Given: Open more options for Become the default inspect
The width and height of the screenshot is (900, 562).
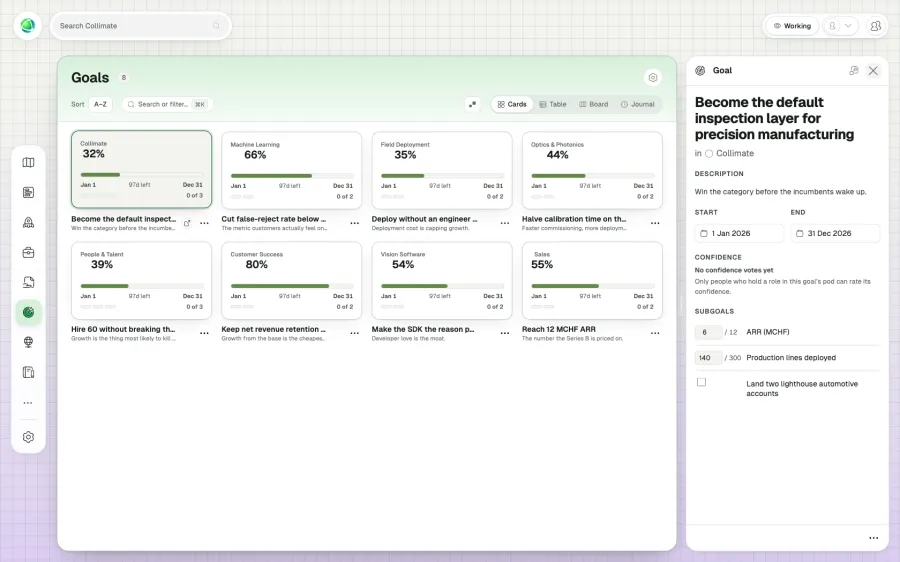Looking at the screenshot, I should (x=204, y=223).
